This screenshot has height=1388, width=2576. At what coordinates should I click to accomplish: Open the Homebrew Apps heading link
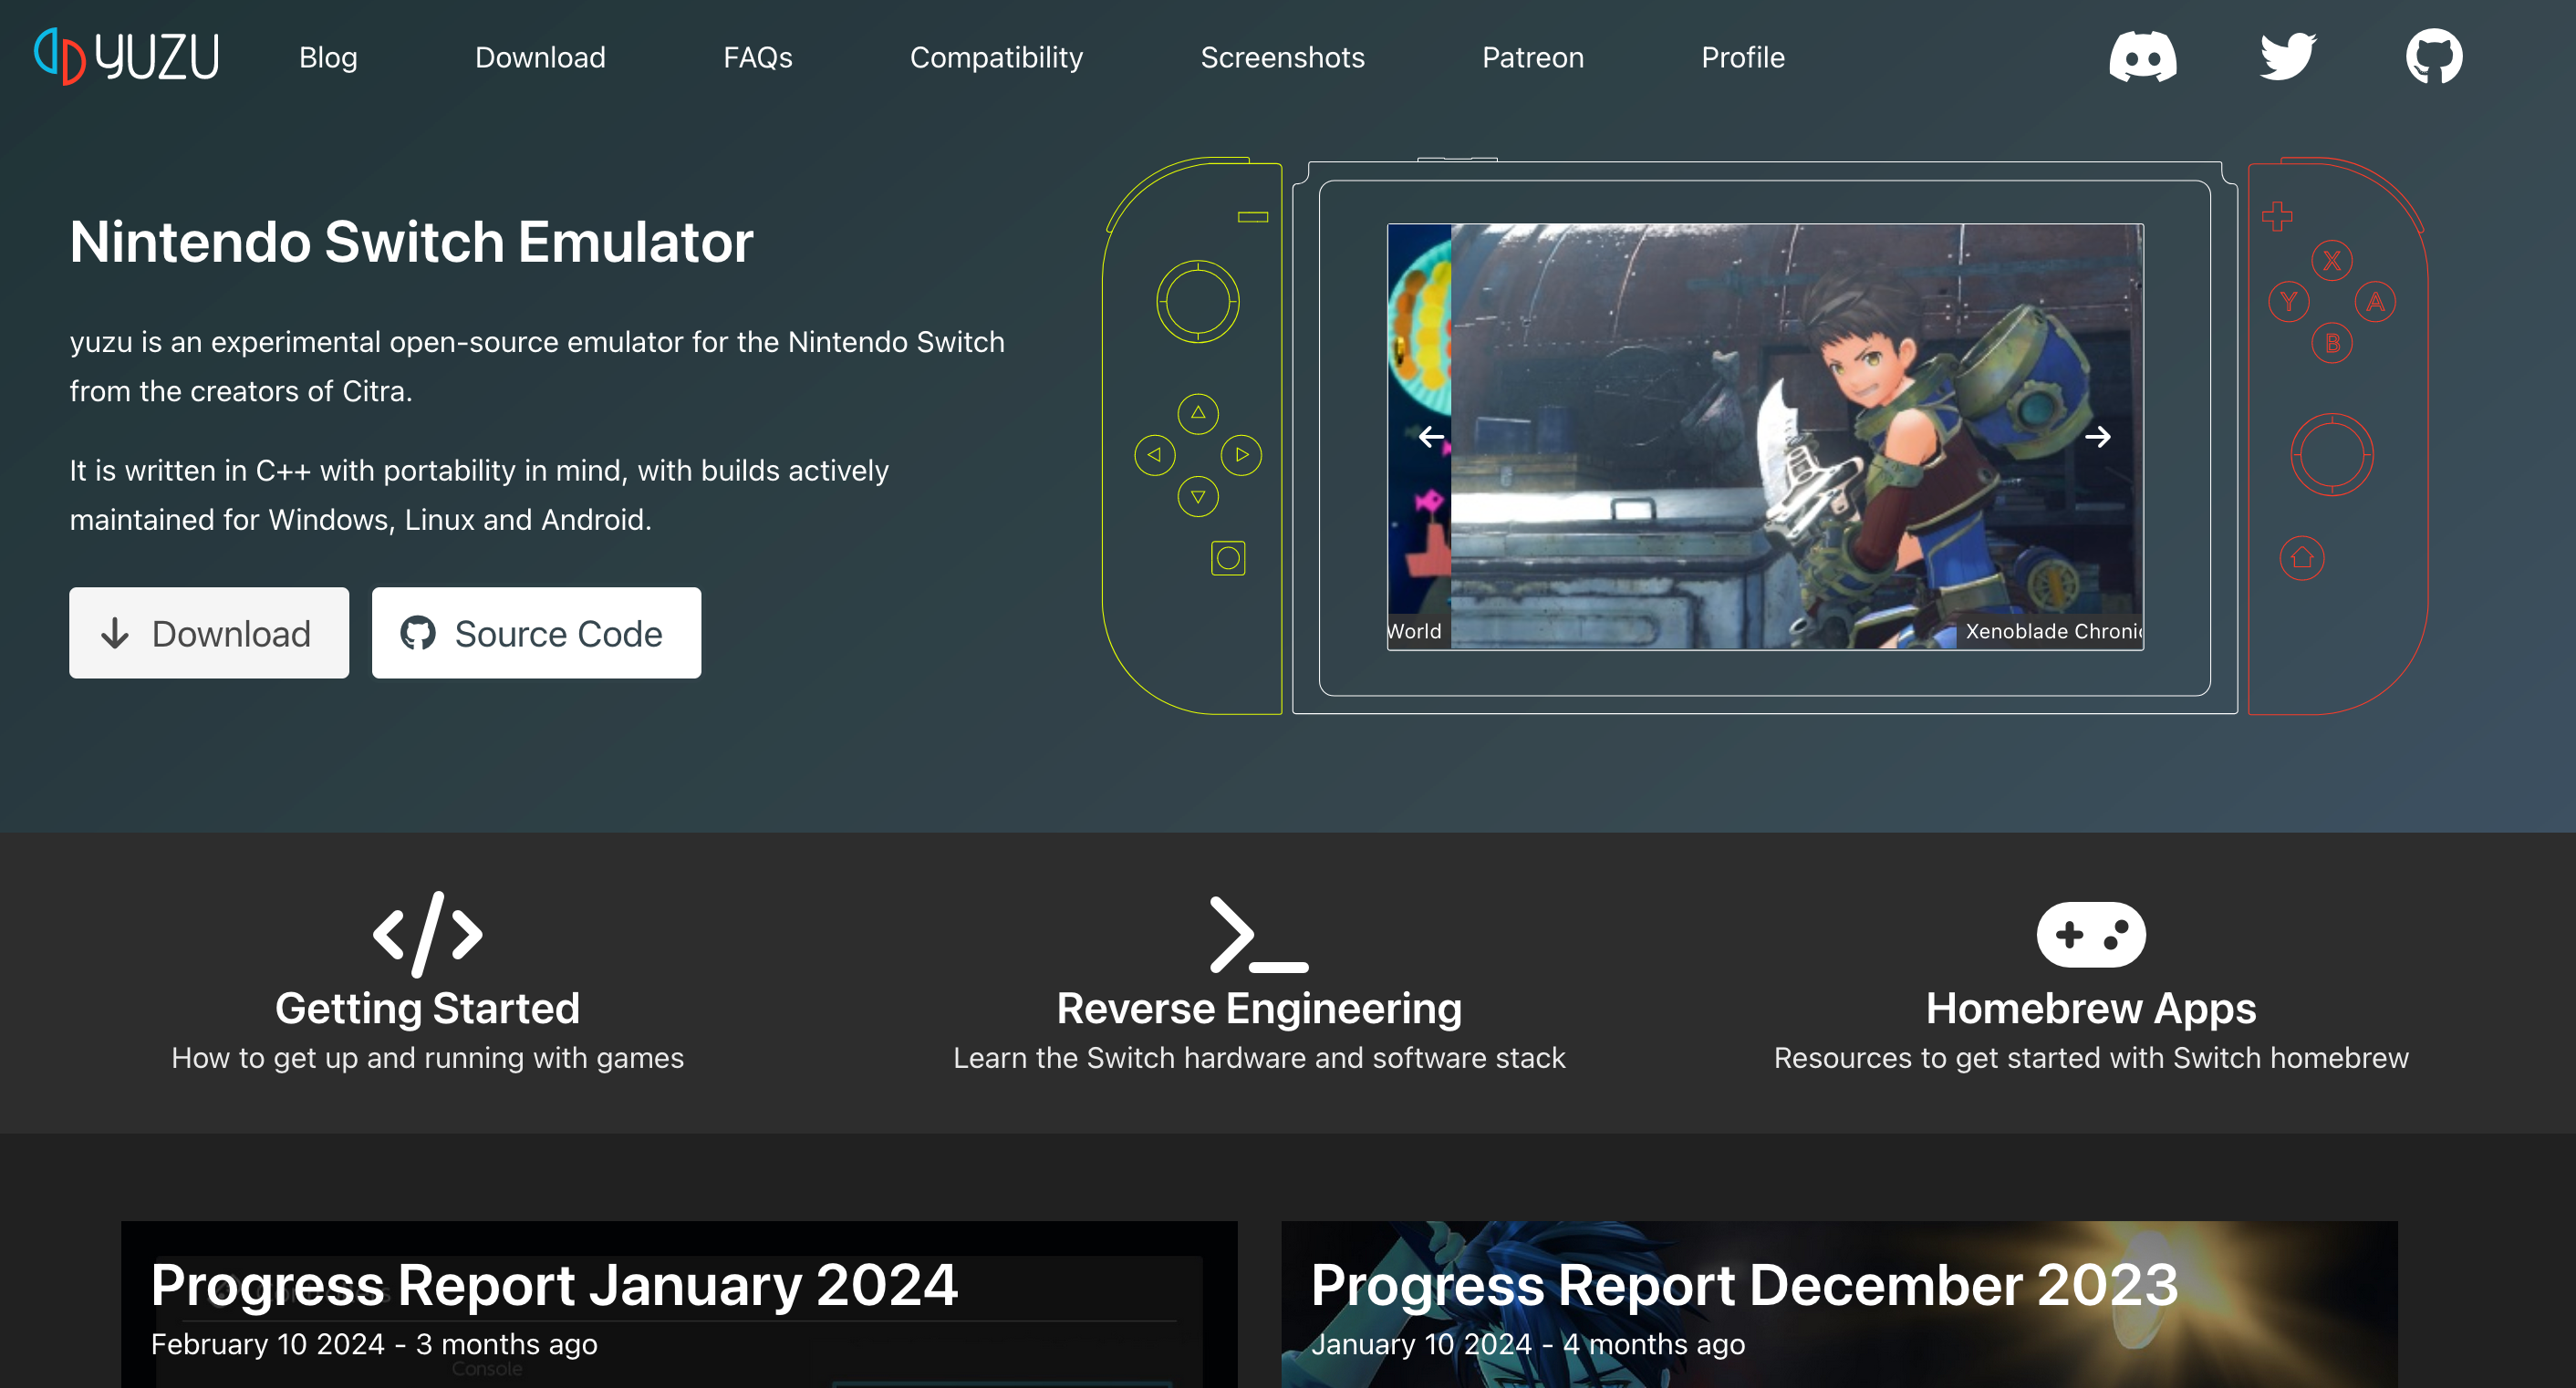click(x=2091, y=1008)
